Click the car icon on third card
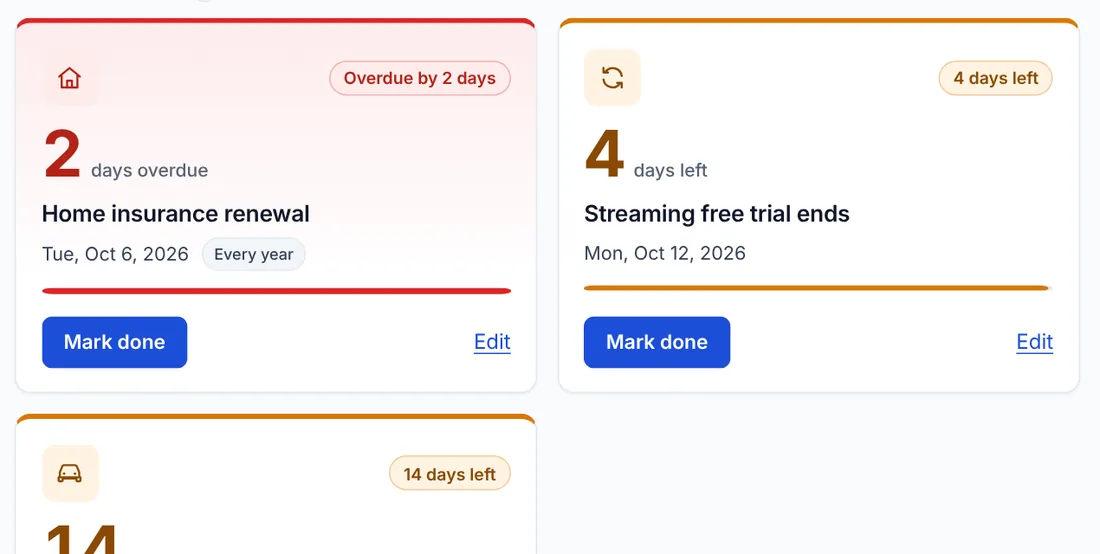The image size is (1100, 554). [69, 473]
